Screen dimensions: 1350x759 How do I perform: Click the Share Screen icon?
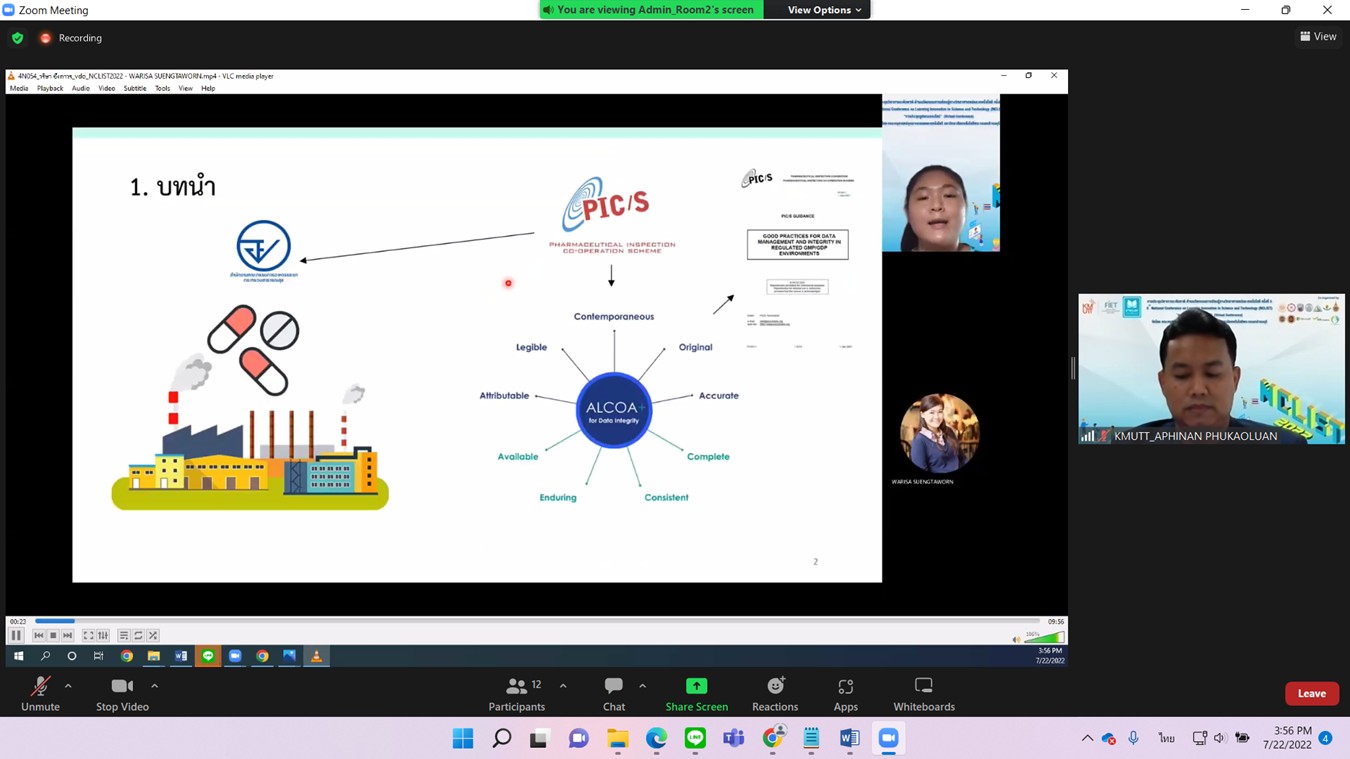696,686
